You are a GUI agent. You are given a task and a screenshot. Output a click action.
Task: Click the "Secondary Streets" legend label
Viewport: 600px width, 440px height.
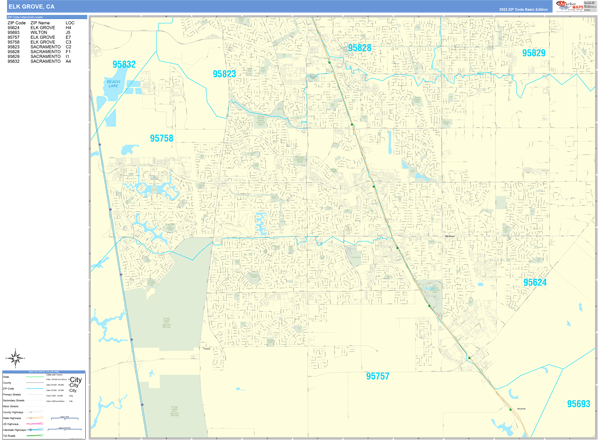click(x=13, y=401)
